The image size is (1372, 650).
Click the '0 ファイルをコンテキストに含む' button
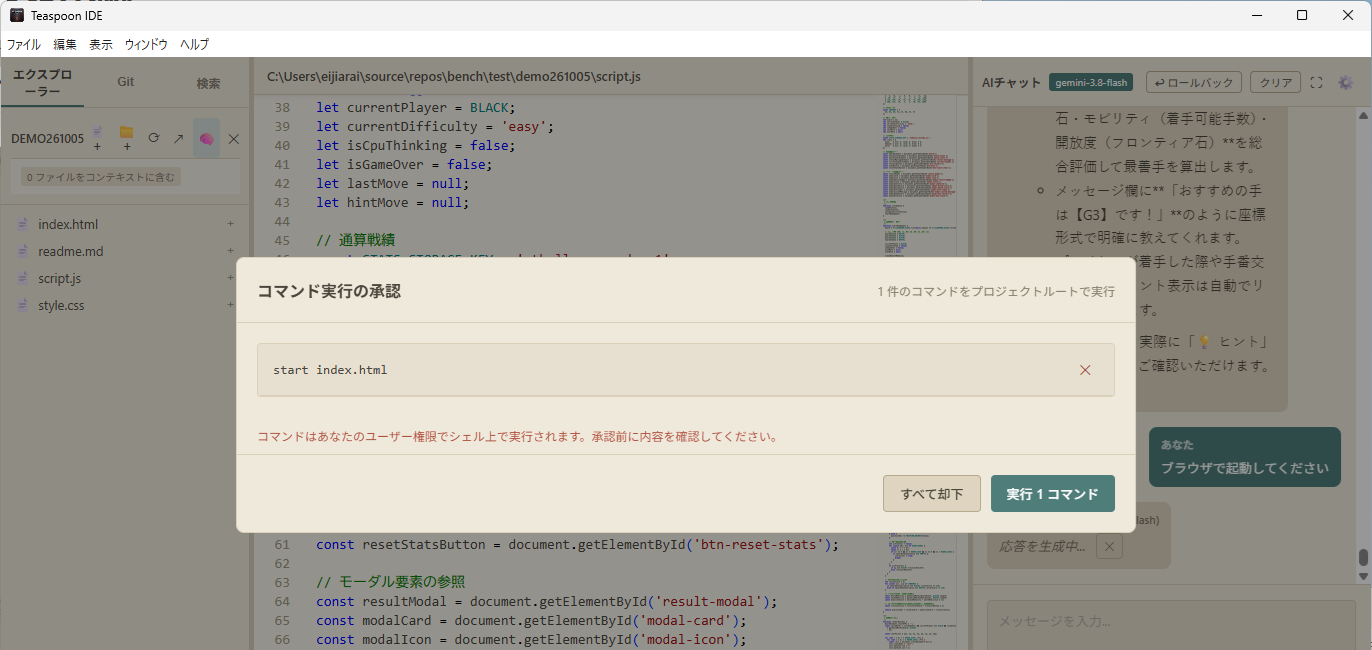(100, 177)
